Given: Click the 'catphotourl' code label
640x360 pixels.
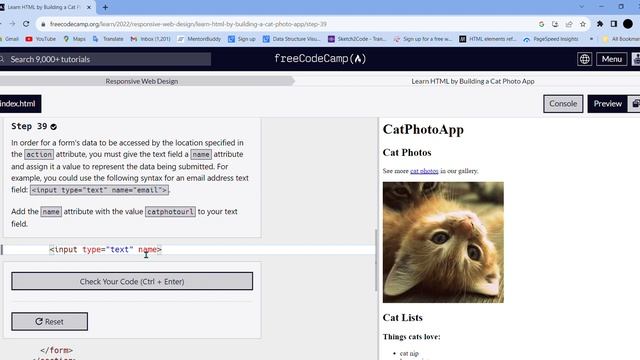Looking at the screenshot, I should click(170, 212).
